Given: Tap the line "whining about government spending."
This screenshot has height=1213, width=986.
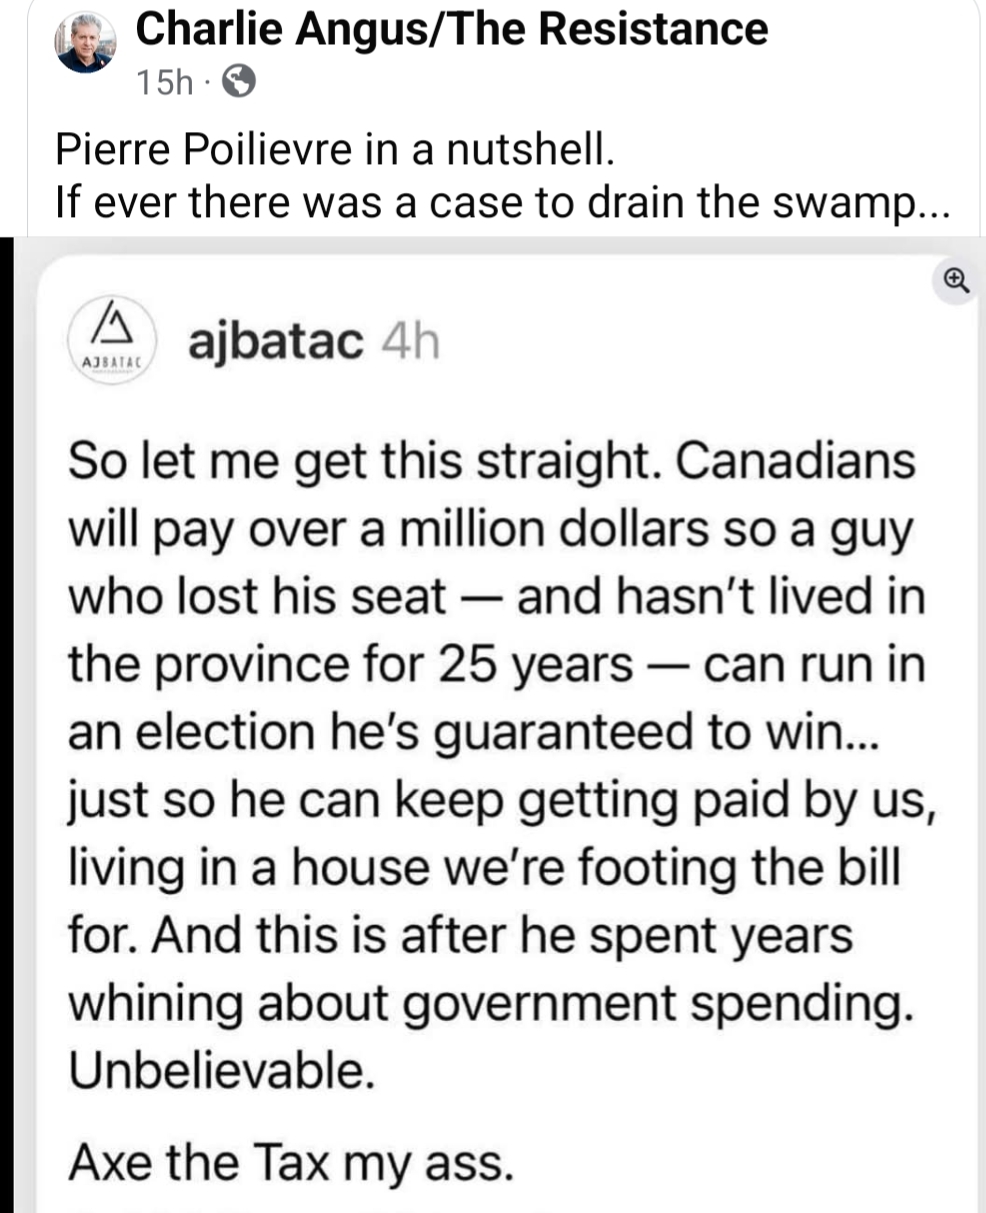Looking at the screenshot, I should [490, 1005].
